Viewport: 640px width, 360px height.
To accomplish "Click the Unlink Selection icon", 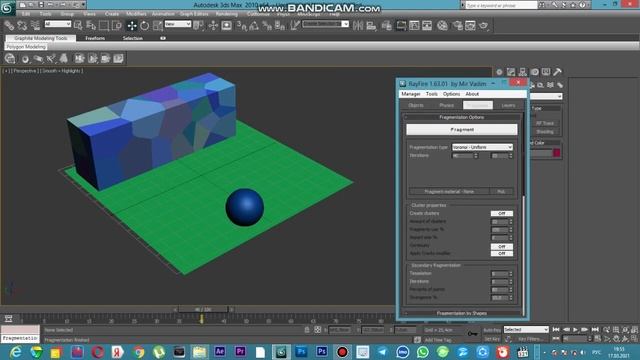I will click(x=22, y=26).
